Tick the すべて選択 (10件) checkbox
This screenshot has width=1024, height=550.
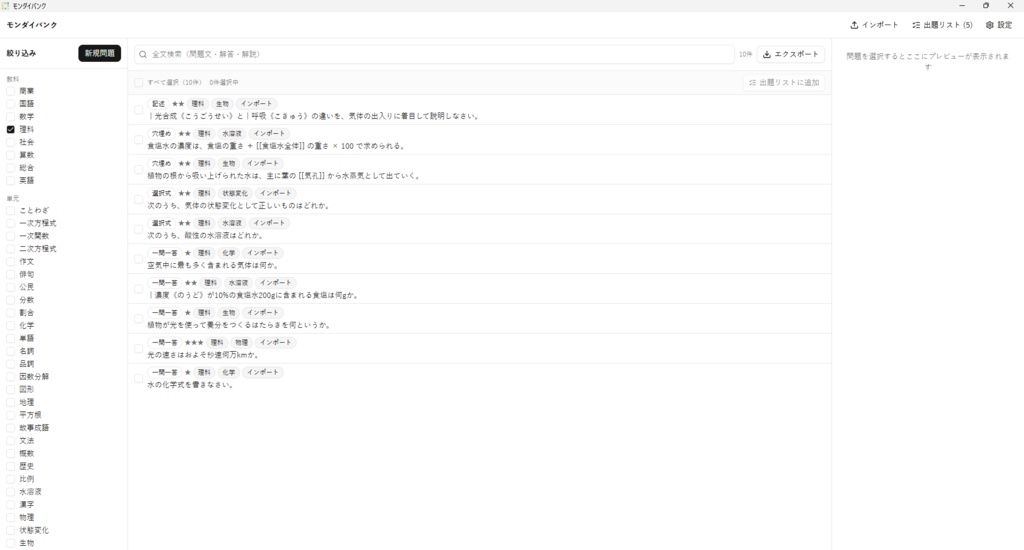point(138,83)
